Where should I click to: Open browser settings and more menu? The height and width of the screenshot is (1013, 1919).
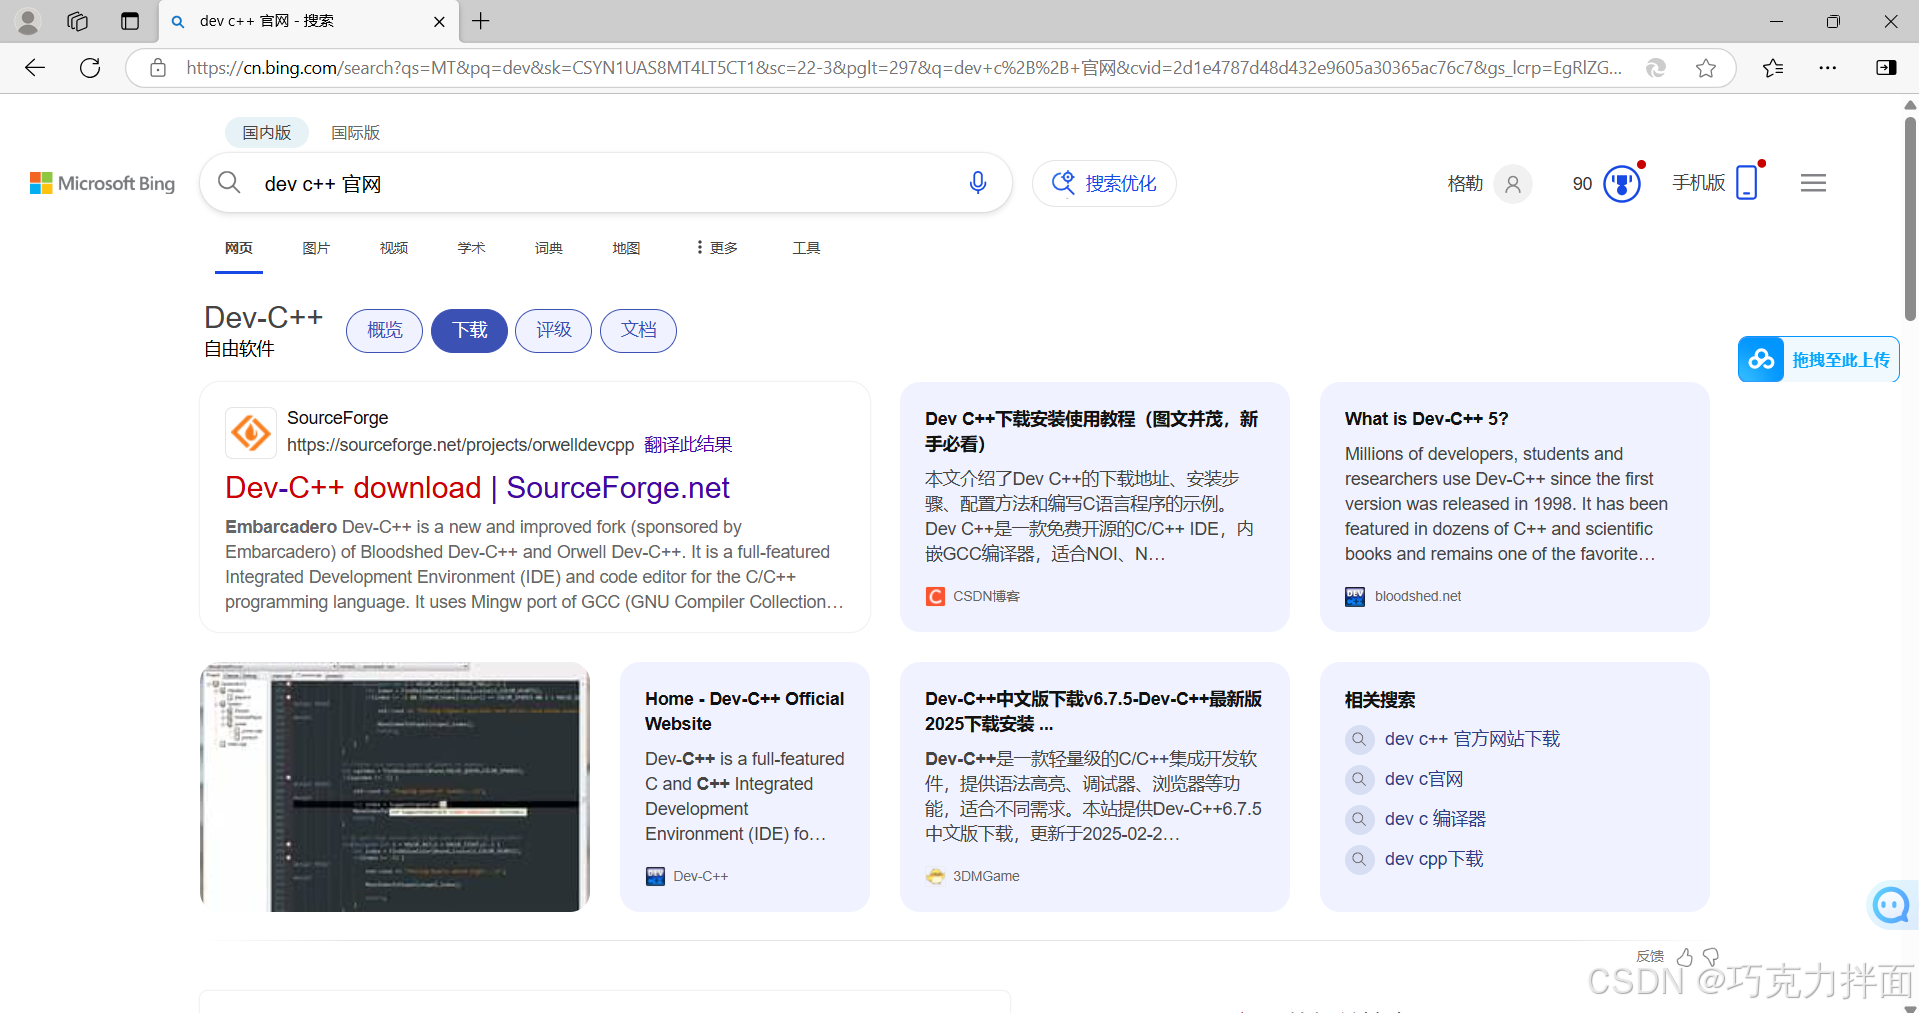point(1828,68)
